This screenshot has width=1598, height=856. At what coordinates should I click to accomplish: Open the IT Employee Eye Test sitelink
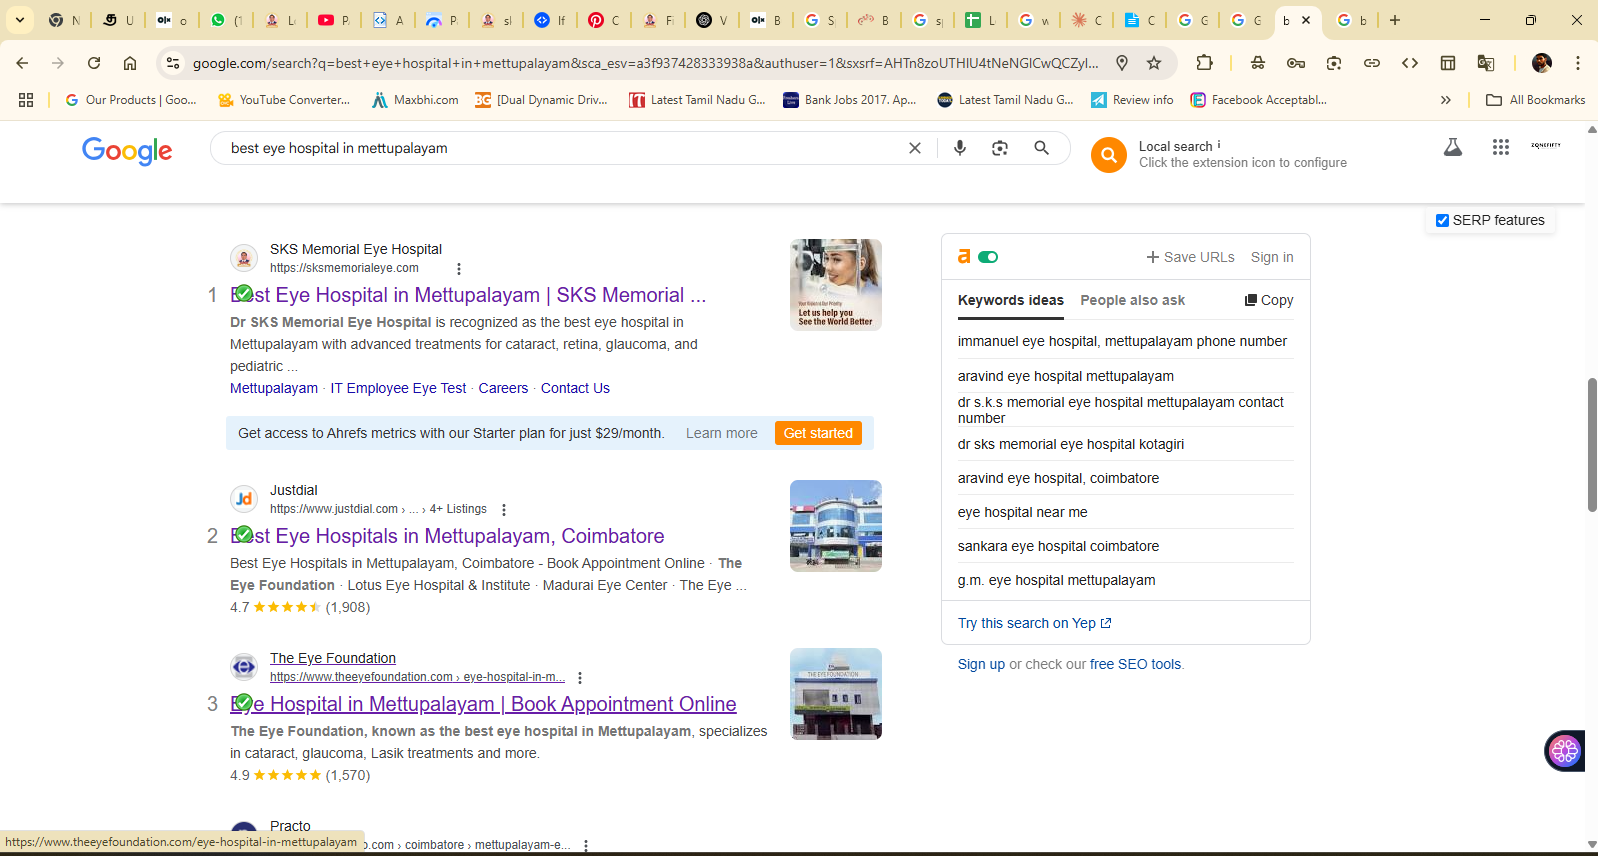pyautogui.click(x=398, y=388)
